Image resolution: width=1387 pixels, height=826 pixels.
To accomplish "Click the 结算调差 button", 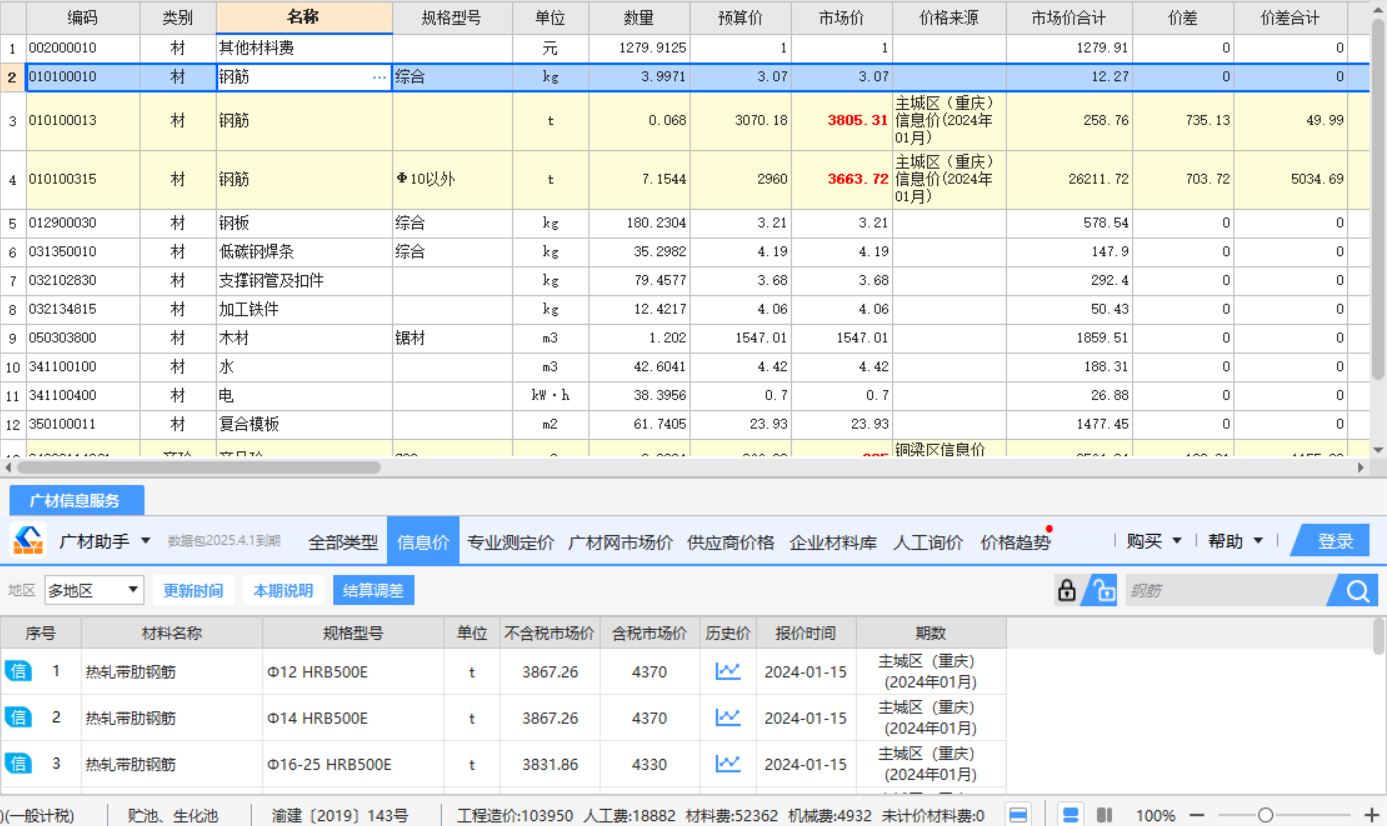I will point(373,590).
